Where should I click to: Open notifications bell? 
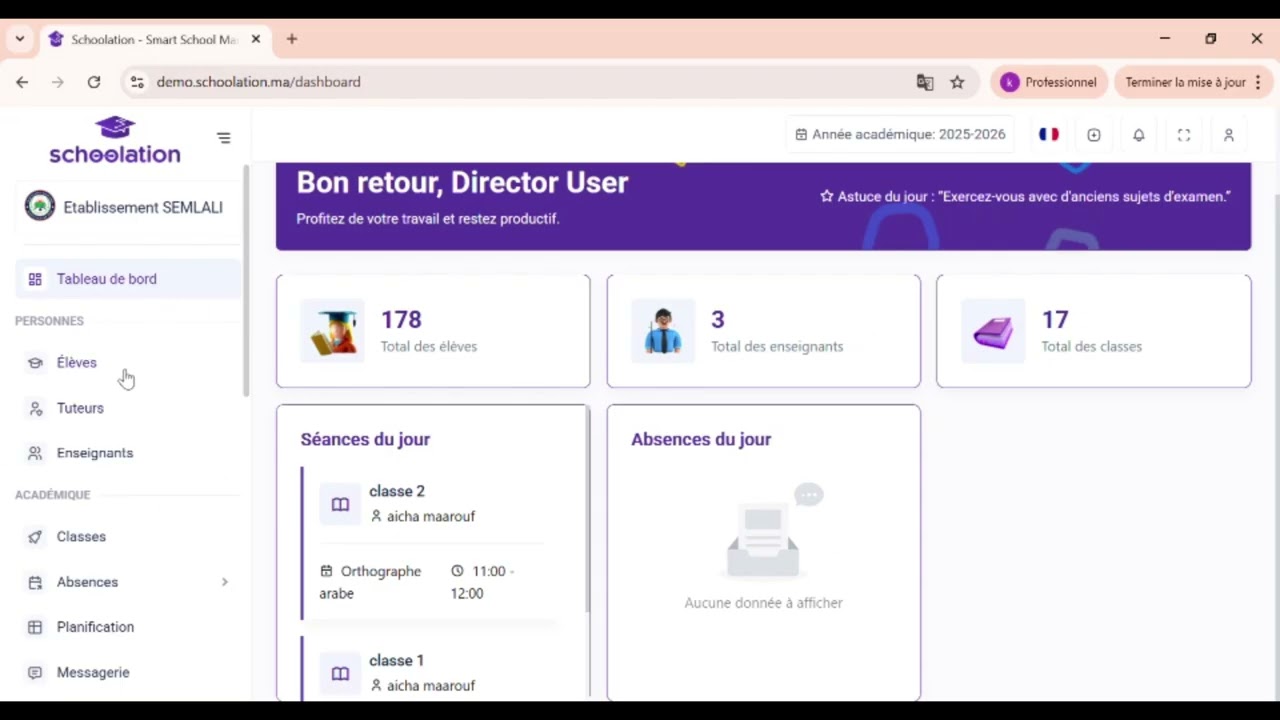(x=1139, y=135)
